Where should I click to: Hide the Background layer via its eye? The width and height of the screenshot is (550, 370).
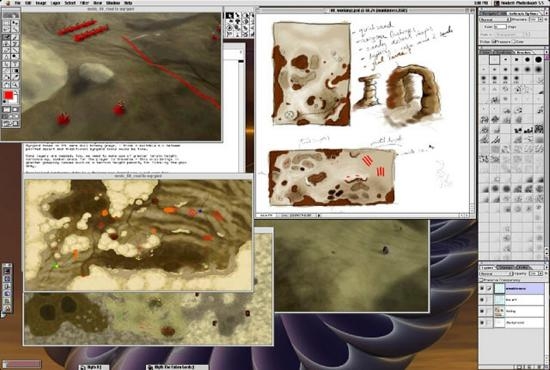[x=482, y=322]
